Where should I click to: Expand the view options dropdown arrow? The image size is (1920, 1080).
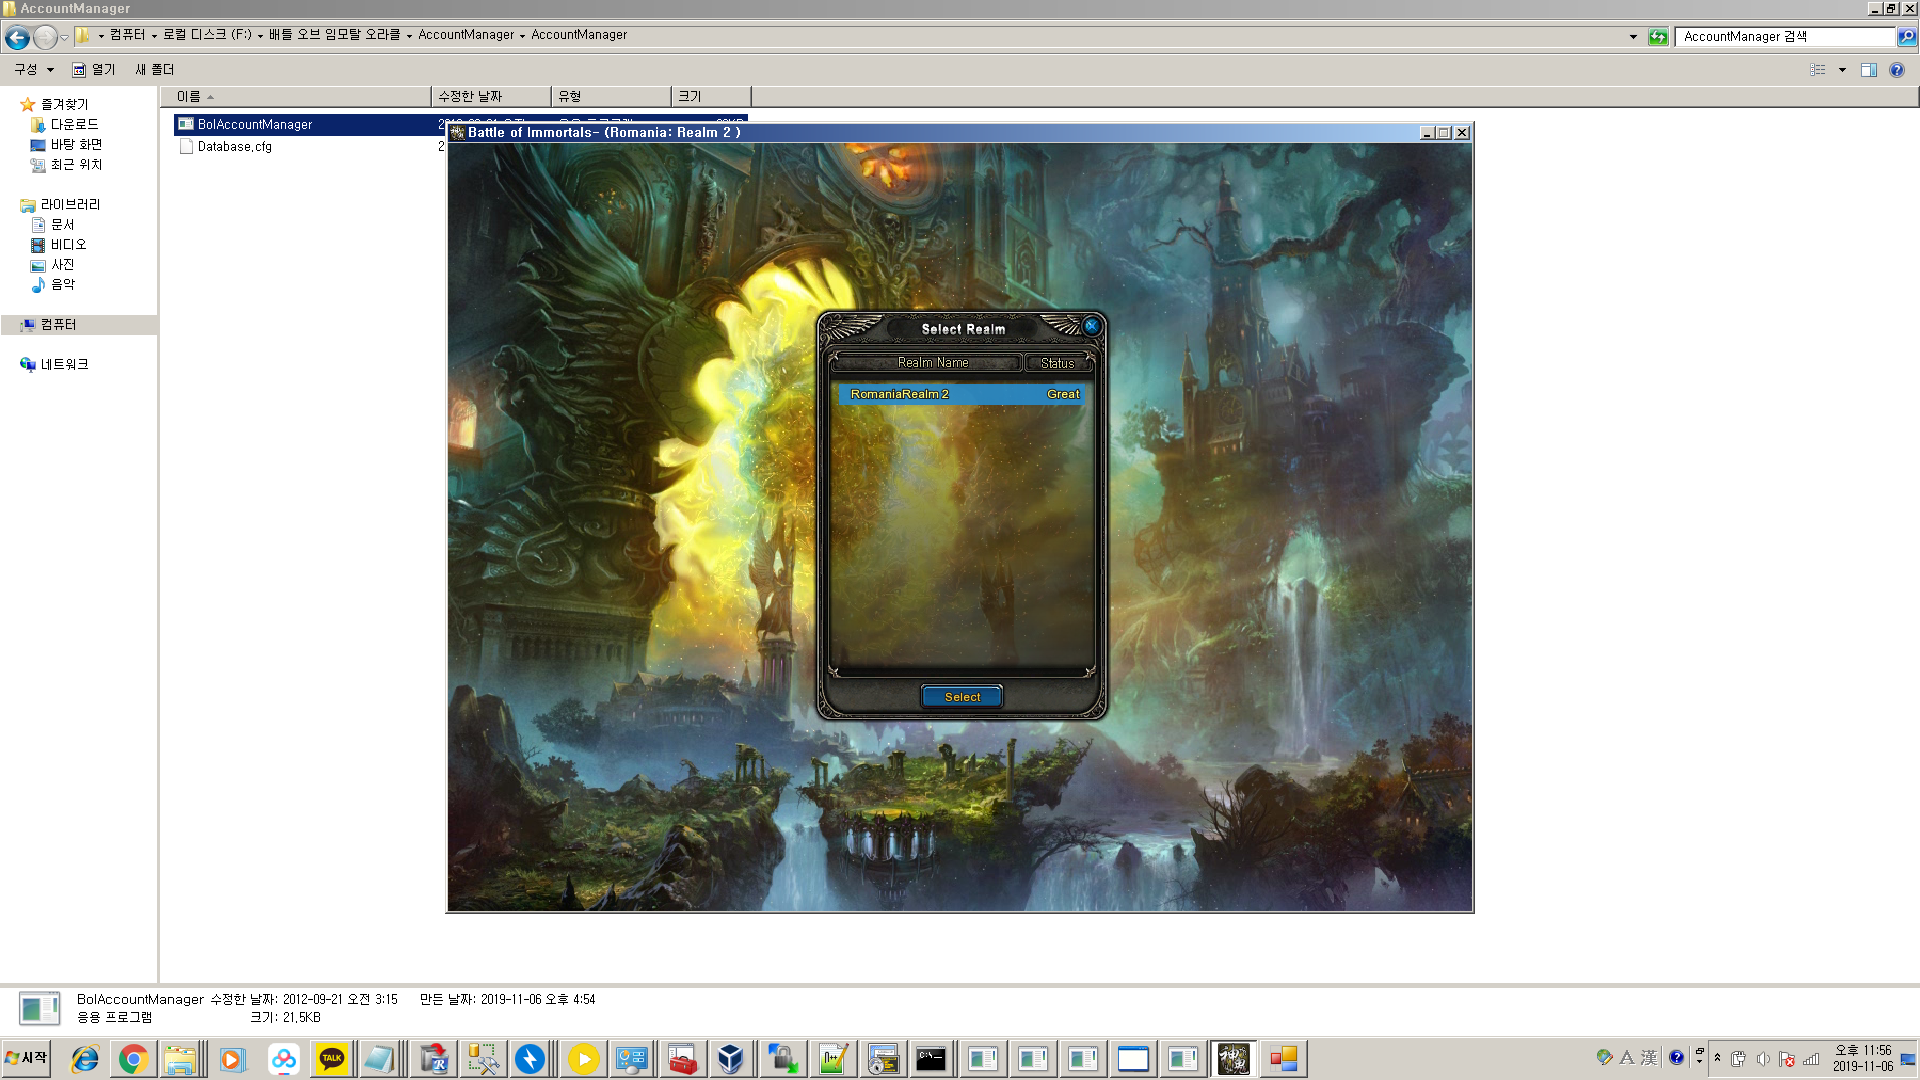[x=1842, y=70]
